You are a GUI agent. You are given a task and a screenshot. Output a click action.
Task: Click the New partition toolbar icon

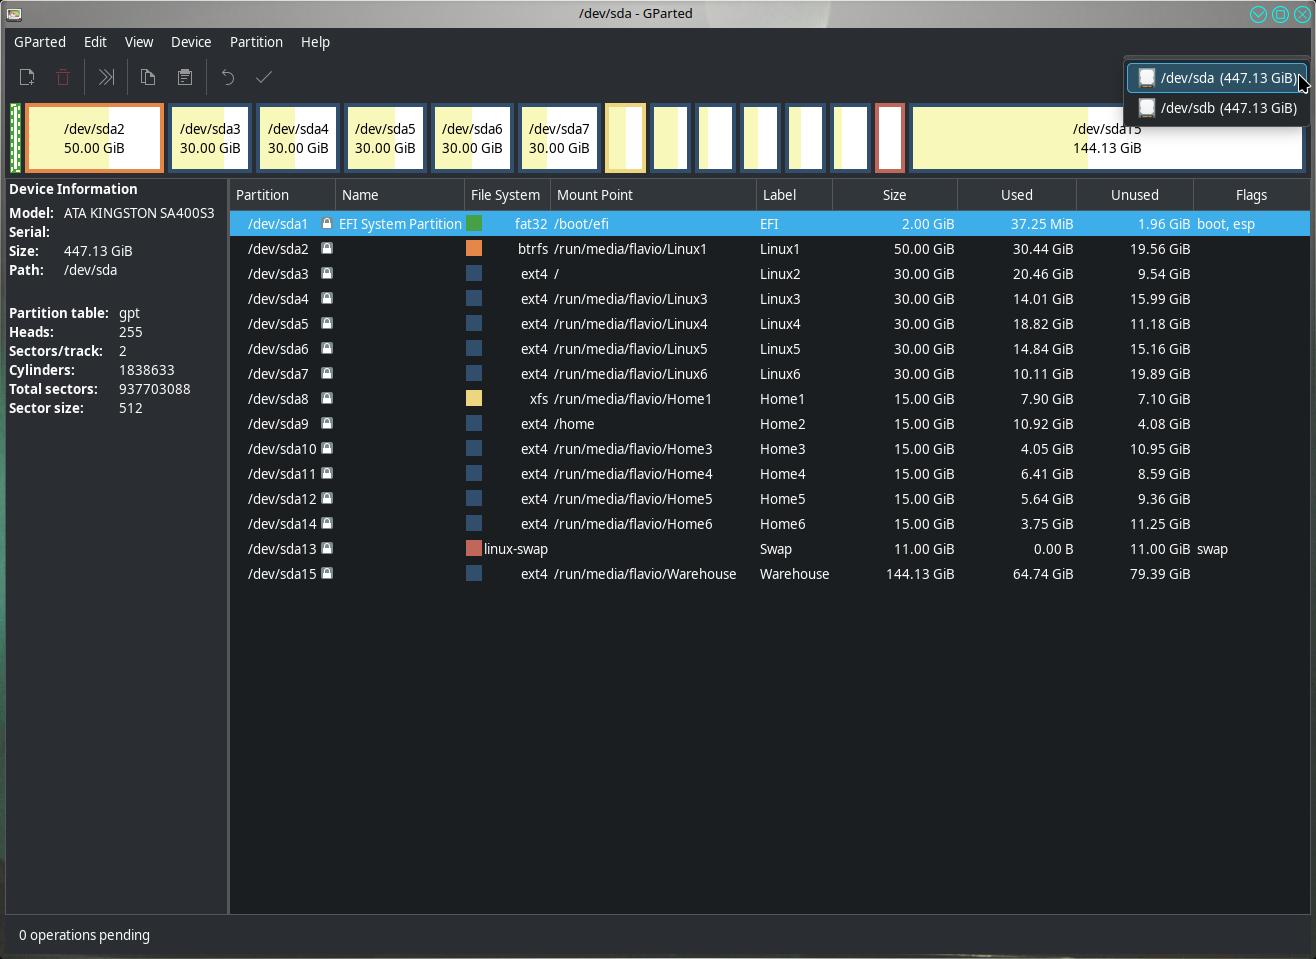[x=27, y=77]
